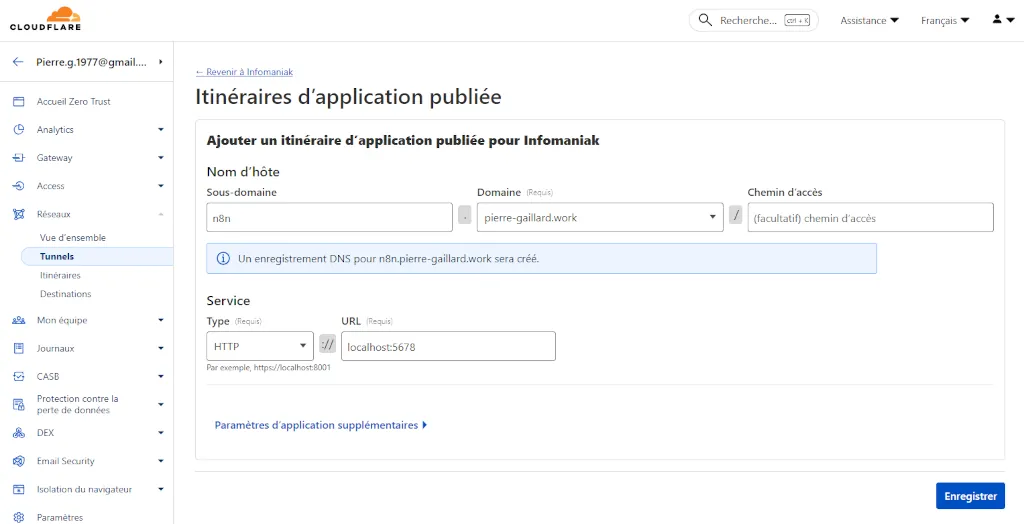Click the data loss protection icon
The image size is (1024, 524).
coord(19,405)
